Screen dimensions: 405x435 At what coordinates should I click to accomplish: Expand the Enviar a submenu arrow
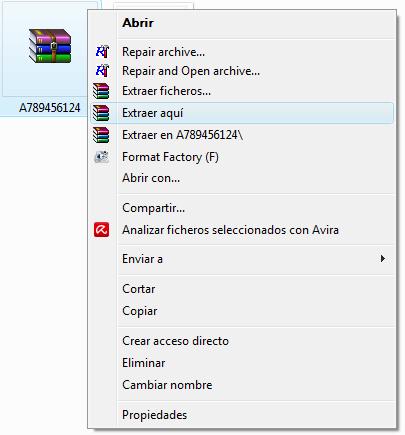click(383, 259)
